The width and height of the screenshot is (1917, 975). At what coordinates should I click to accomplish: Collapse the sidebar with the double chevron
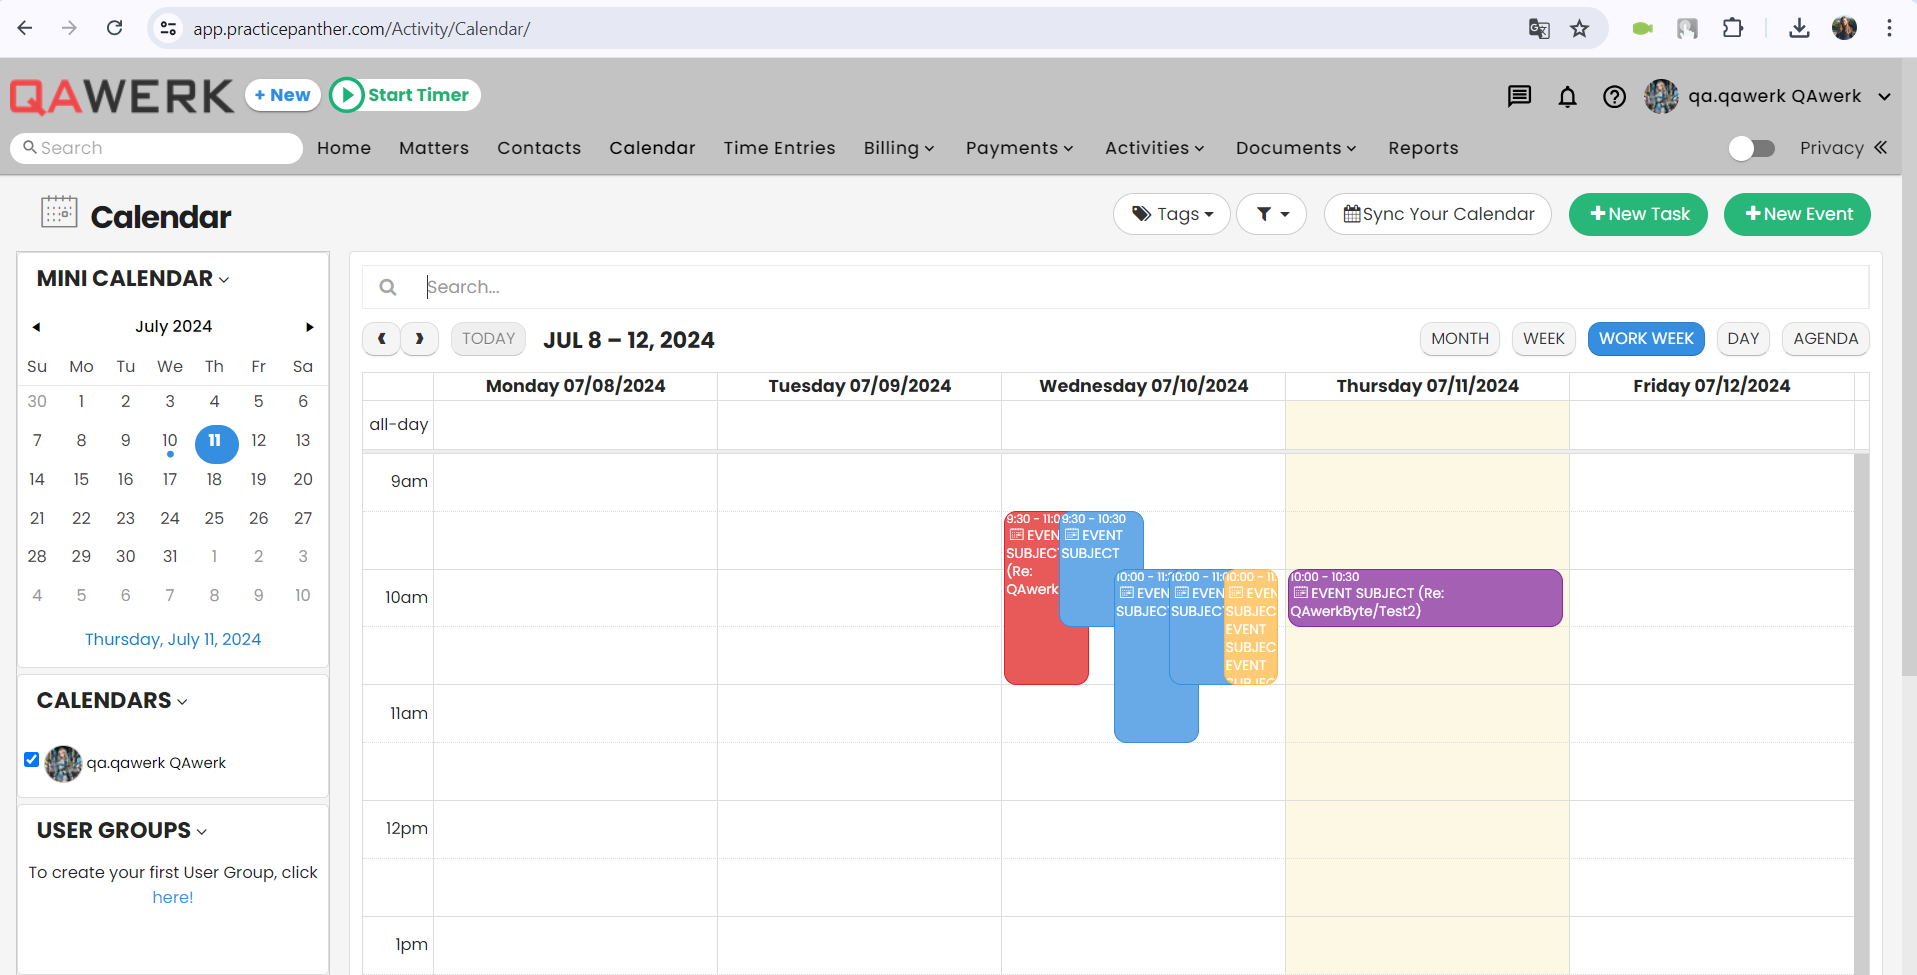coord(1881,147)
